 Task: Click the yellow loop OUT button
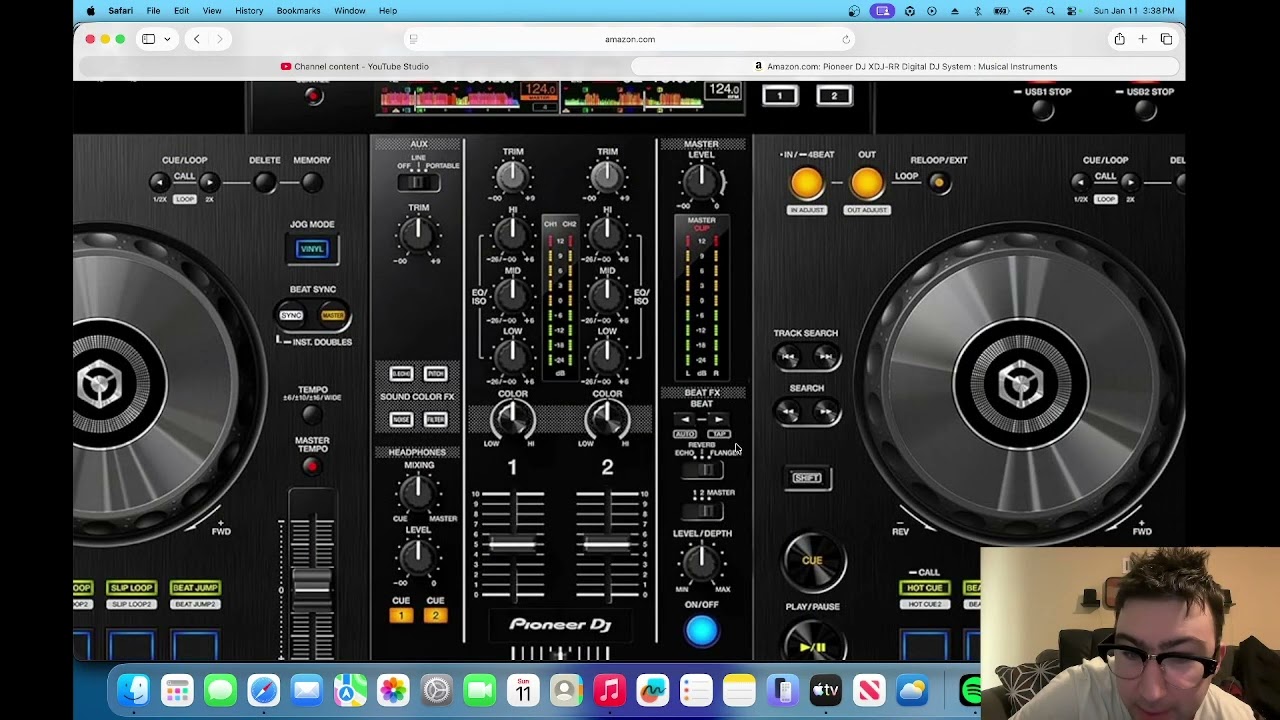pos(867,183)
